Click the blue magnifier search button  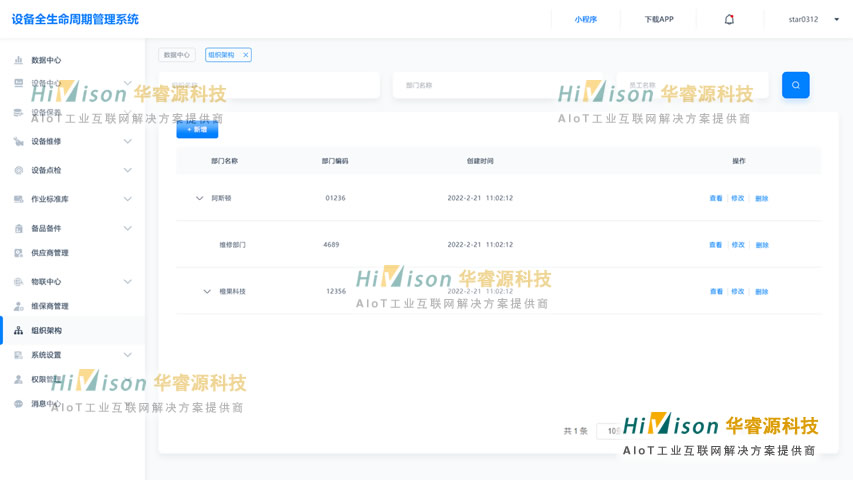click(795, 85)
